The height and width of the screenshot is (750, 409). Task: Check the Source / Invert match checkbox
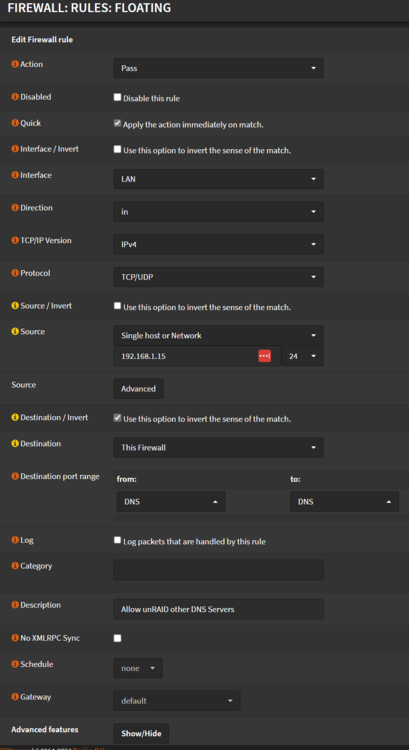tap(117, 306)
